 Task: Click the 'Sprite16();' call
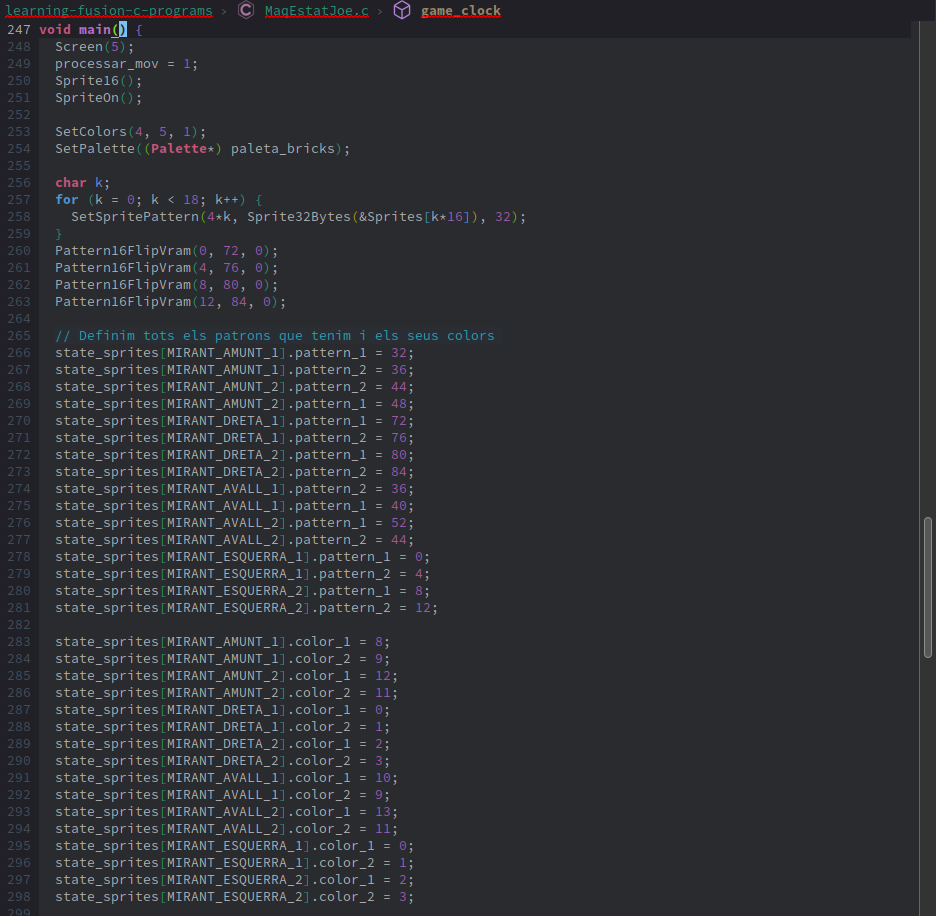point(98,81)
